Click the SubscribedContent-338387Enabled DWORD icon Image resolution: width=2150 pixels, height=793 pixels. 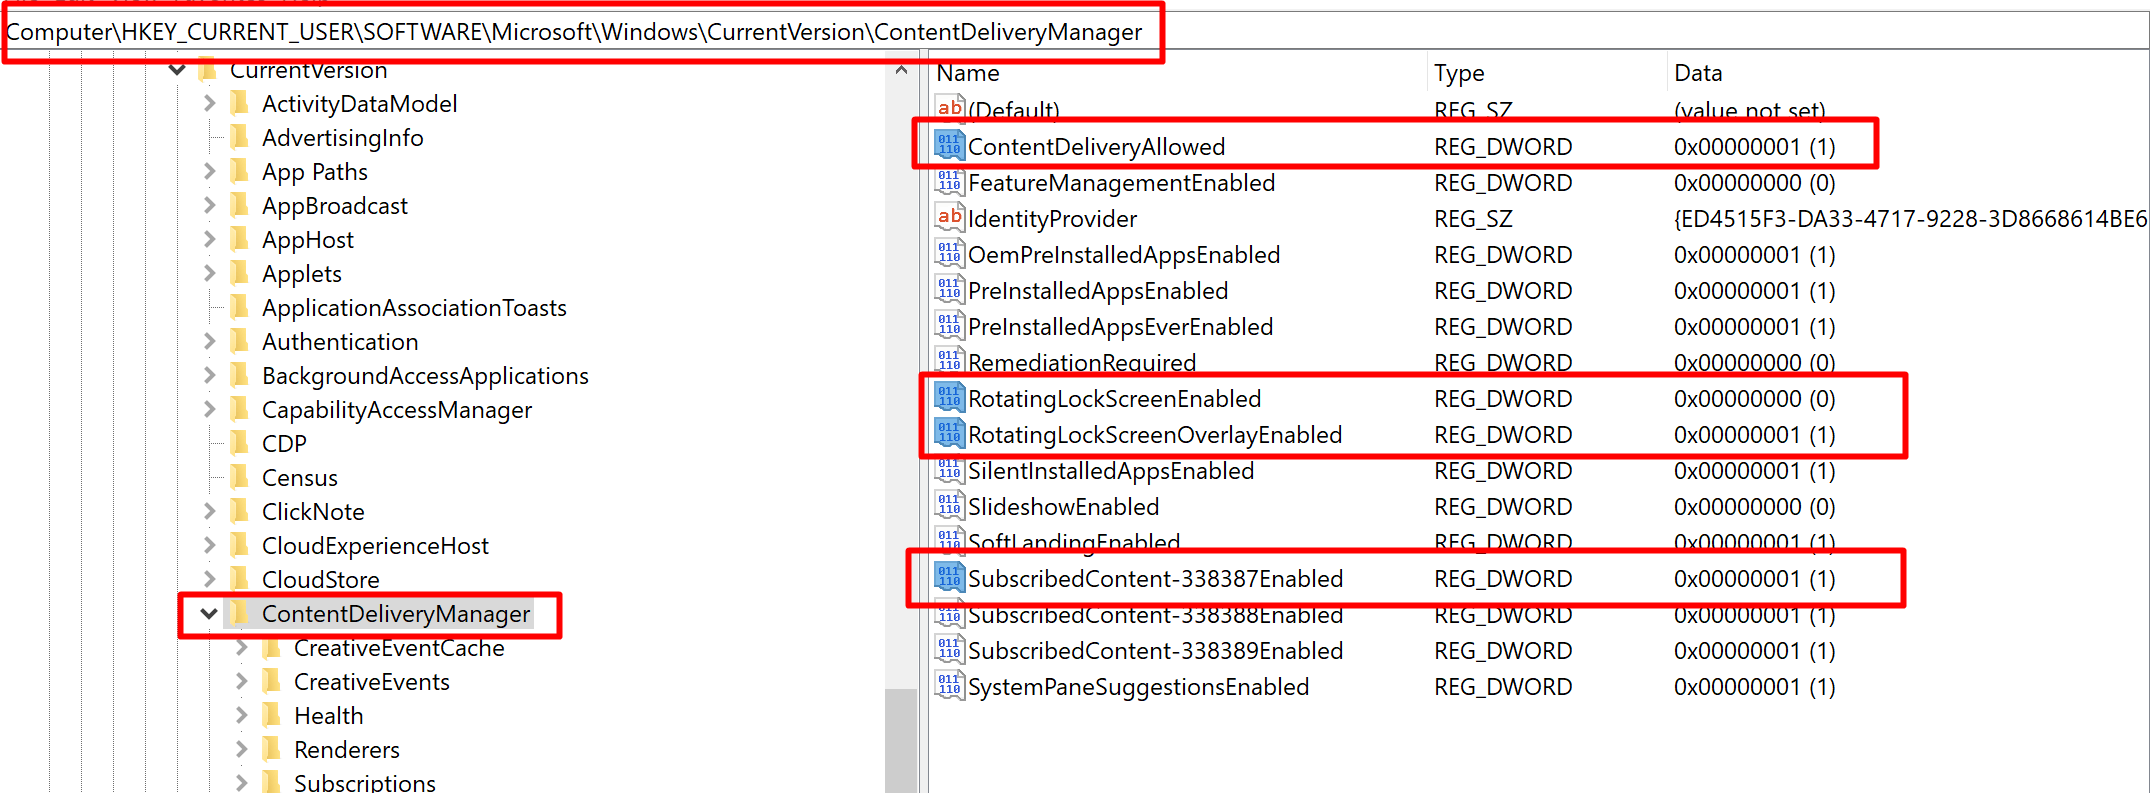click(949, 578)
